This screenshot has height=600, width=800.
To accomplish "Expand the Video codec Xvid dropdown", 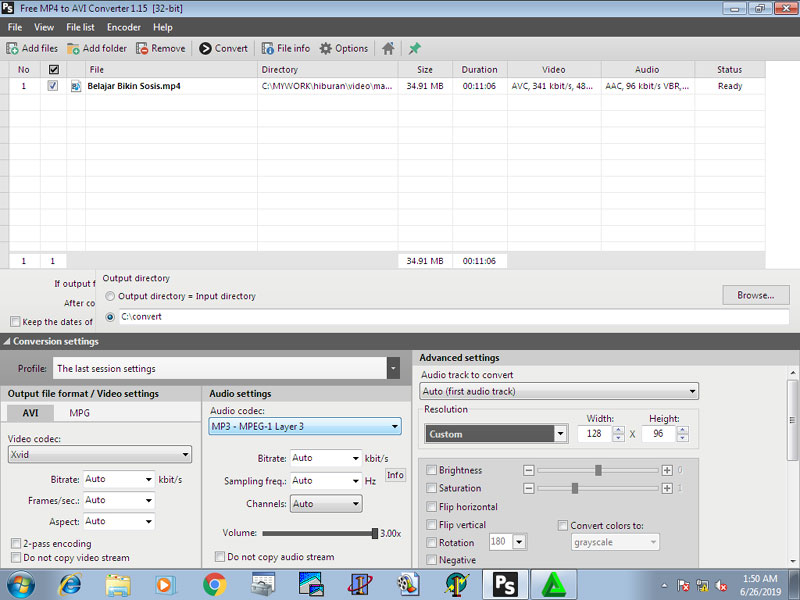I will [x=185, y=454].
